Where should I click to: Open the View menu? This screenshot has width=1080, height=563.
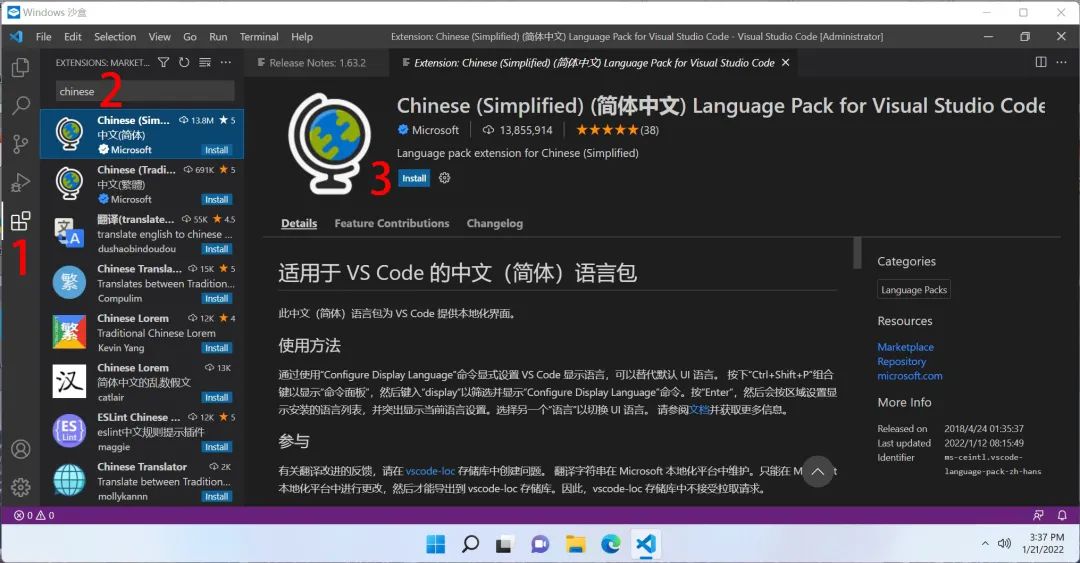(x=159, y=37)
